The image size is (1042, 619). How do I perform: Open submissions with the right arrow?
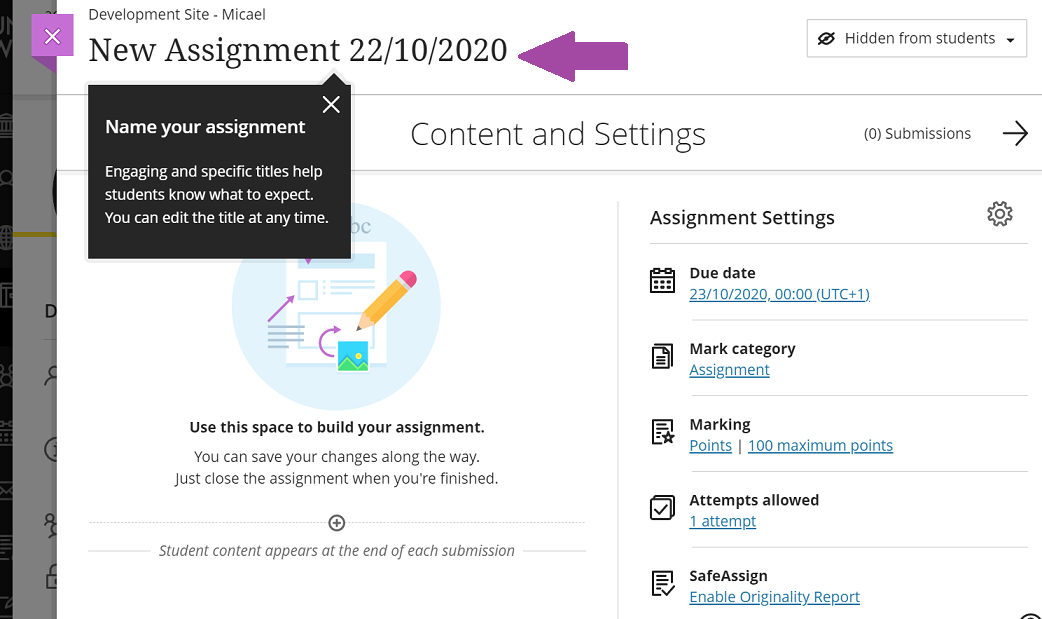(x=1015, y=134)
